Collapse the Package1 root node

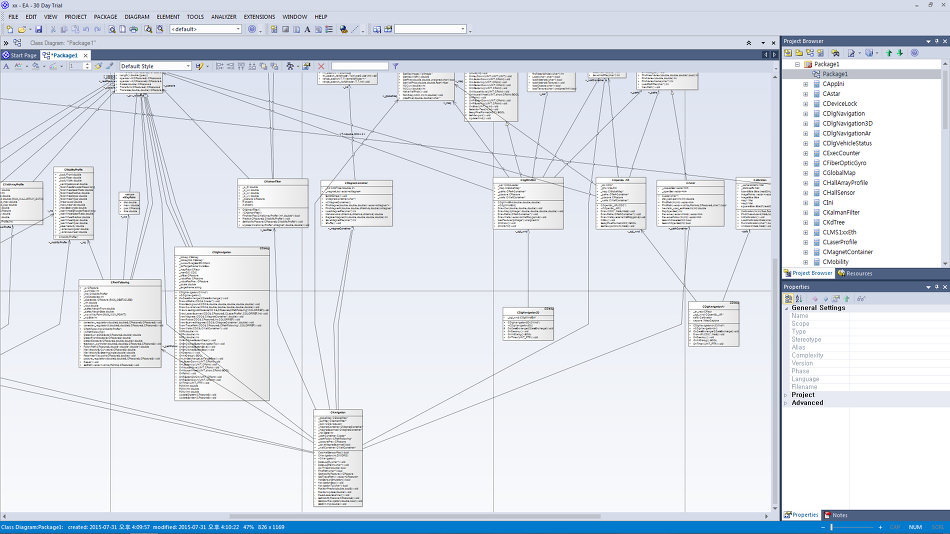pos(797,64)
